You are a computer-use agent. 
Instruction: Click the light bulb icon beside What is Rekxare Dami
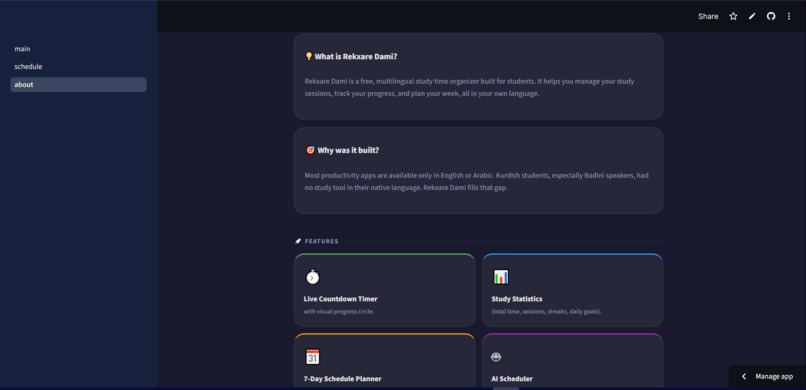308,57
